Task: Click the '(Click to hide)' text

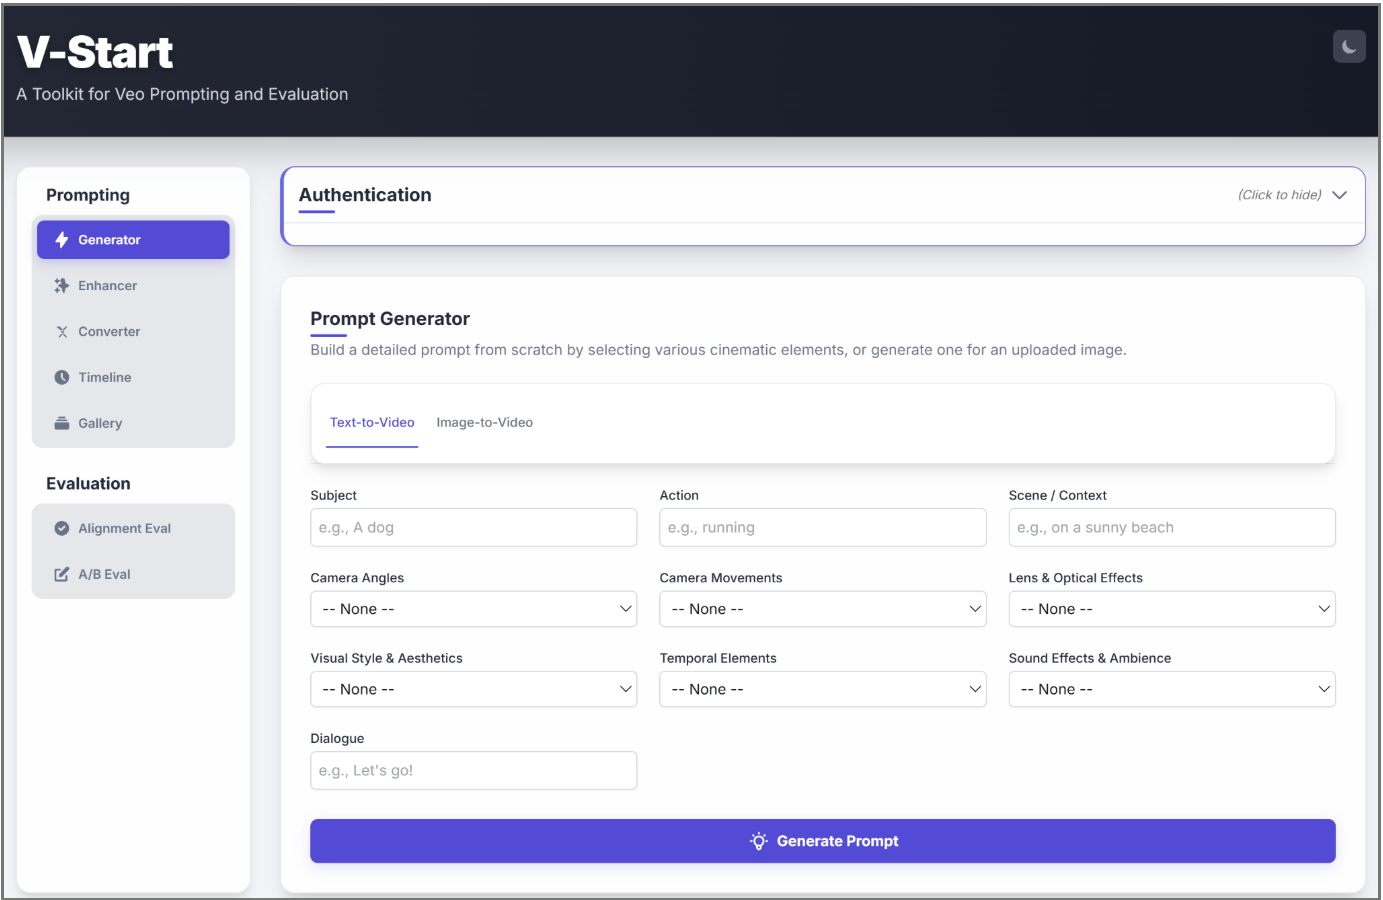Action: click(1280, 195)
